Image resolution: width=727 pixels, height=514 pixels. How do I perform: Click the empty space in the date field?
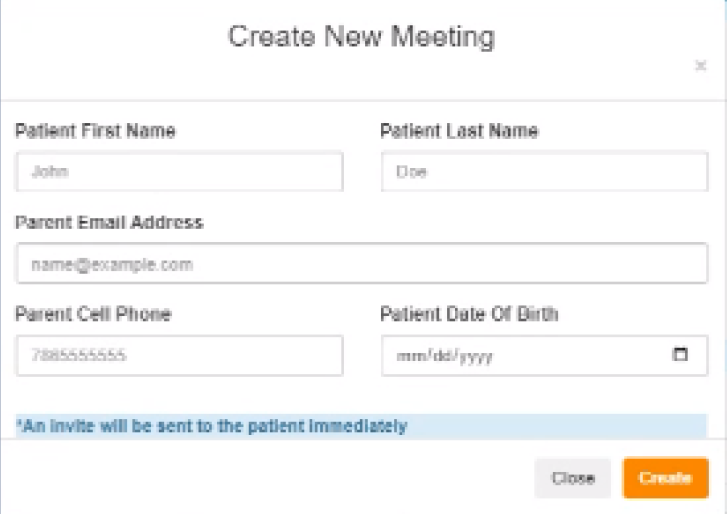coord(580,356)
